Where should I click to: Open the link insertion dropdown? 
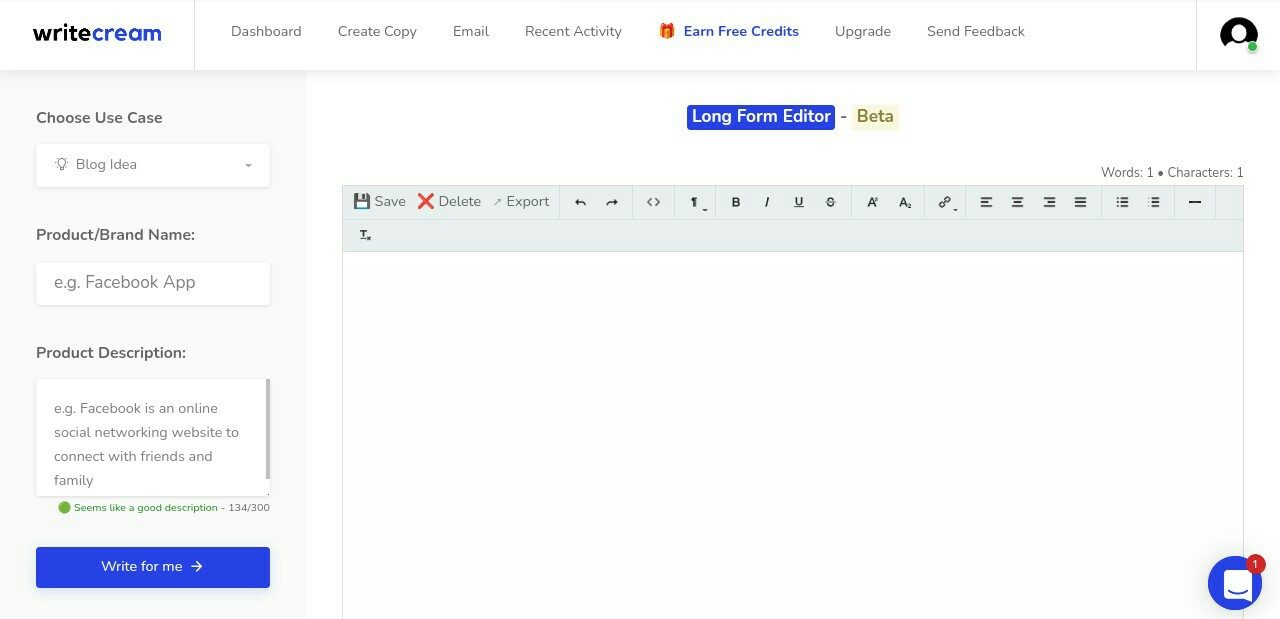point(944,201)
